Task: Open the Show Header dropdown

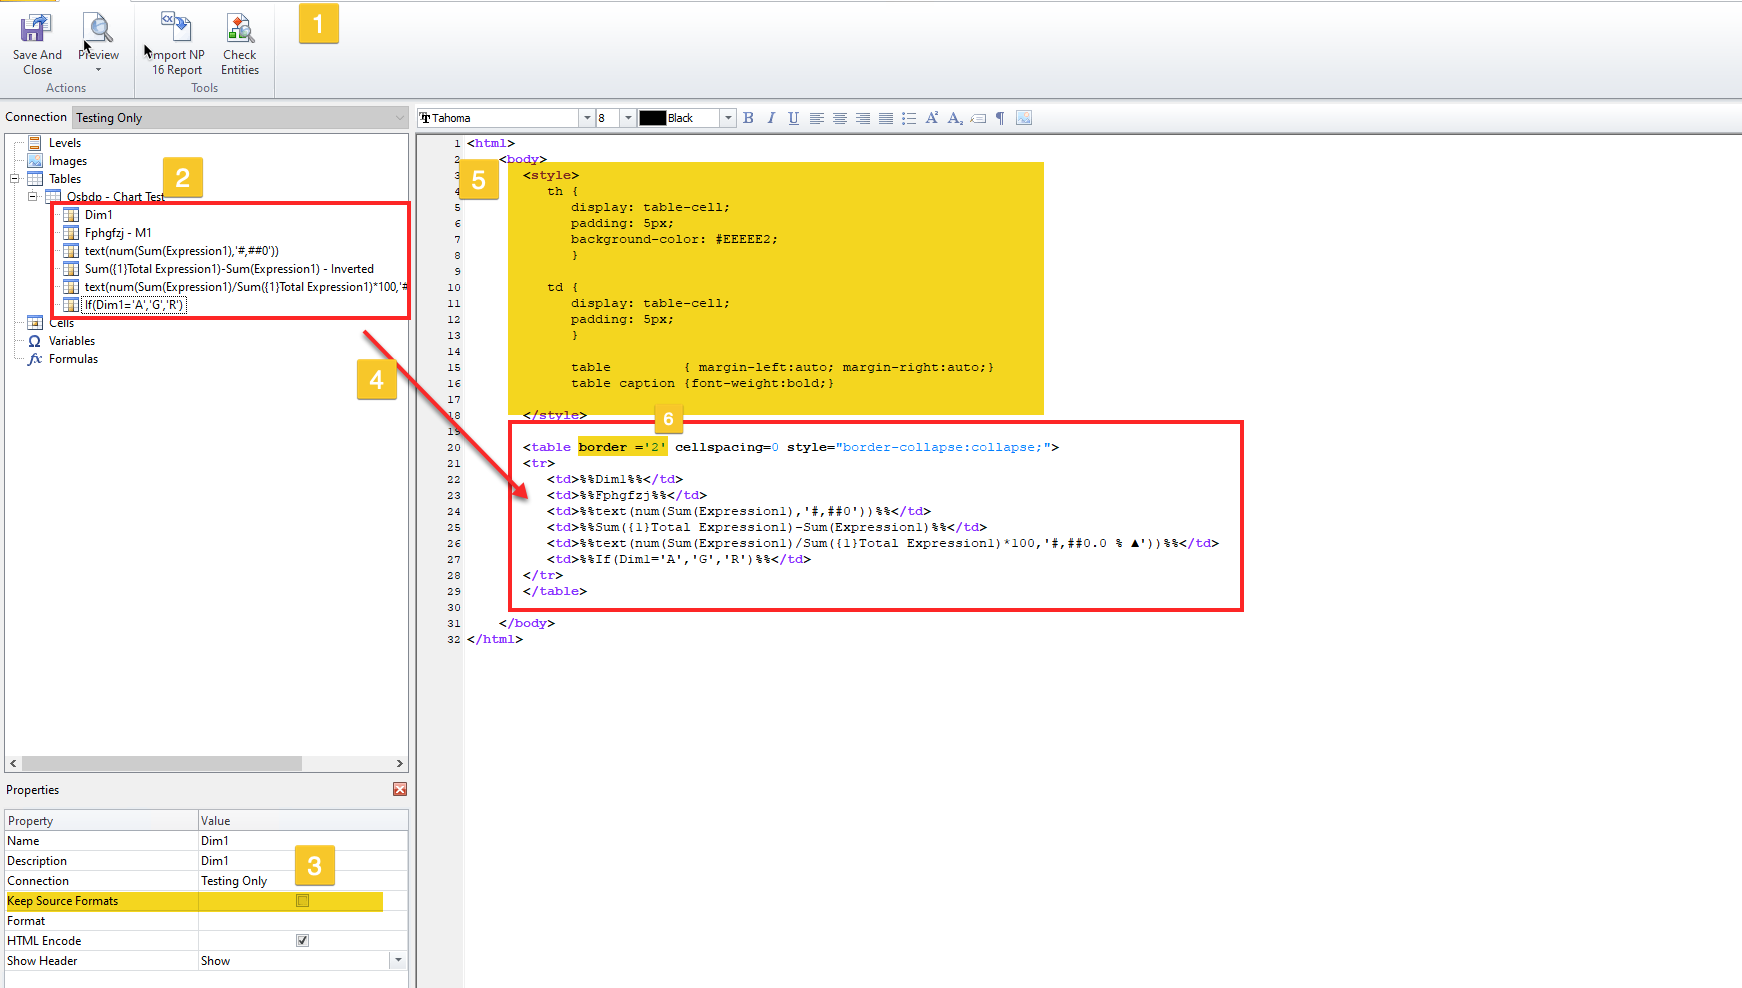Action: (398, 961)
